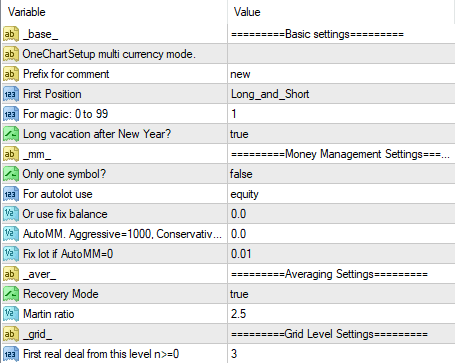The height and width of the screenshot is (363, 455).
Task: Edit the Fix lot if AutoMM=0 value field
Action: [x=341, y=254]
